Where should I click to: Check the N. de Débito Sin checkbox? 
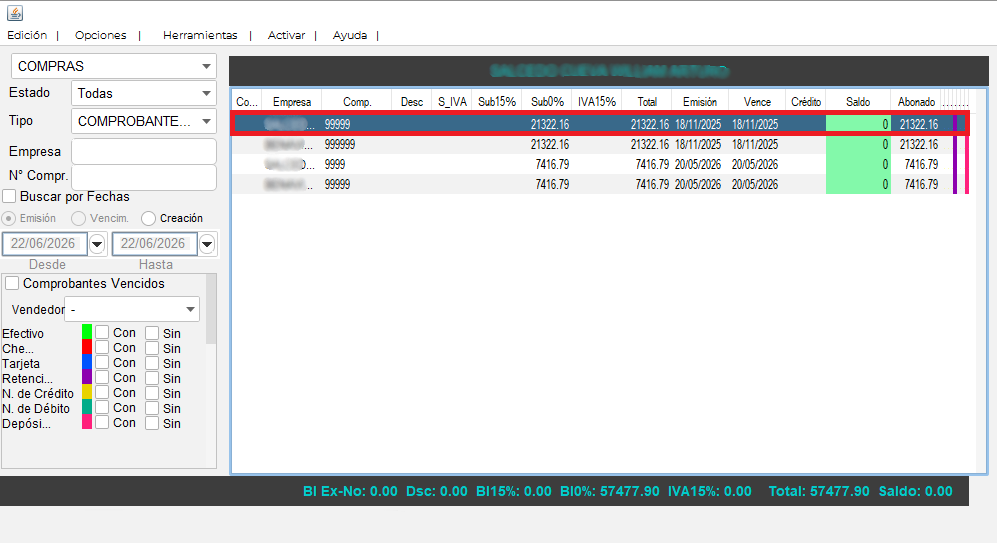point(152,408)
